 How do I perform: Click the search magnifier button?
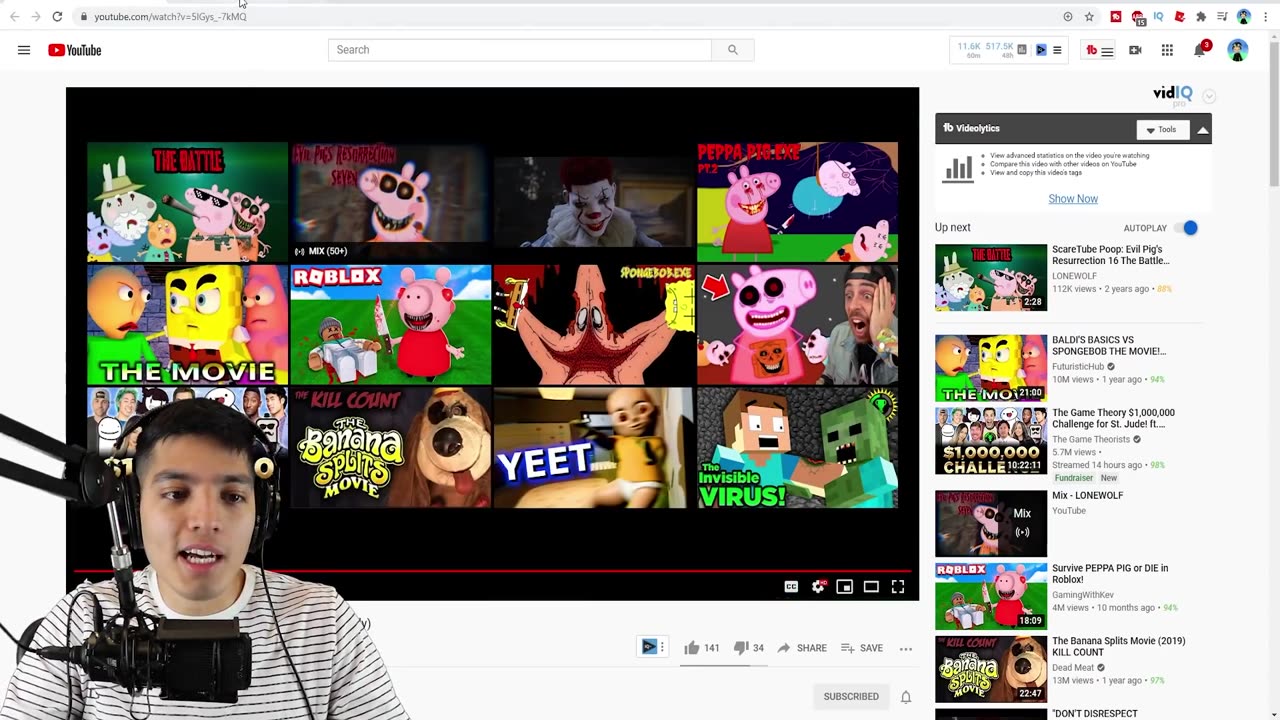pyautogui.click(x=733, y=50)
